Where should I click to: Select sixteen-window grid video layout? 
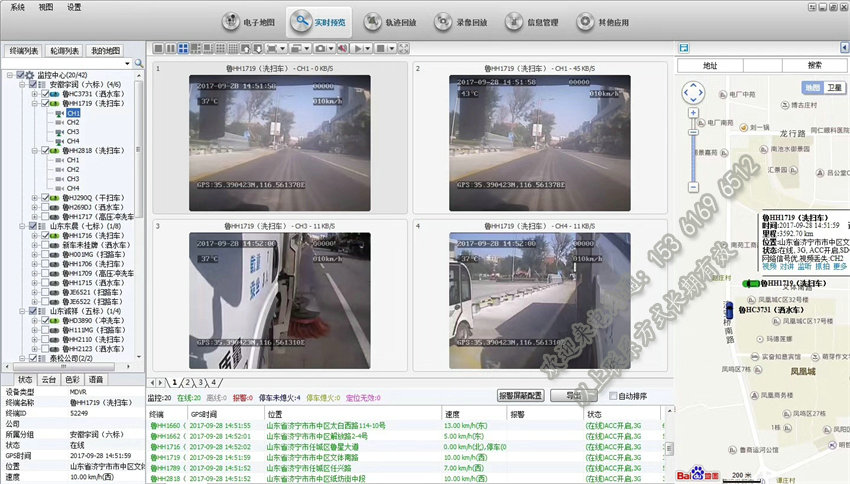233,48
